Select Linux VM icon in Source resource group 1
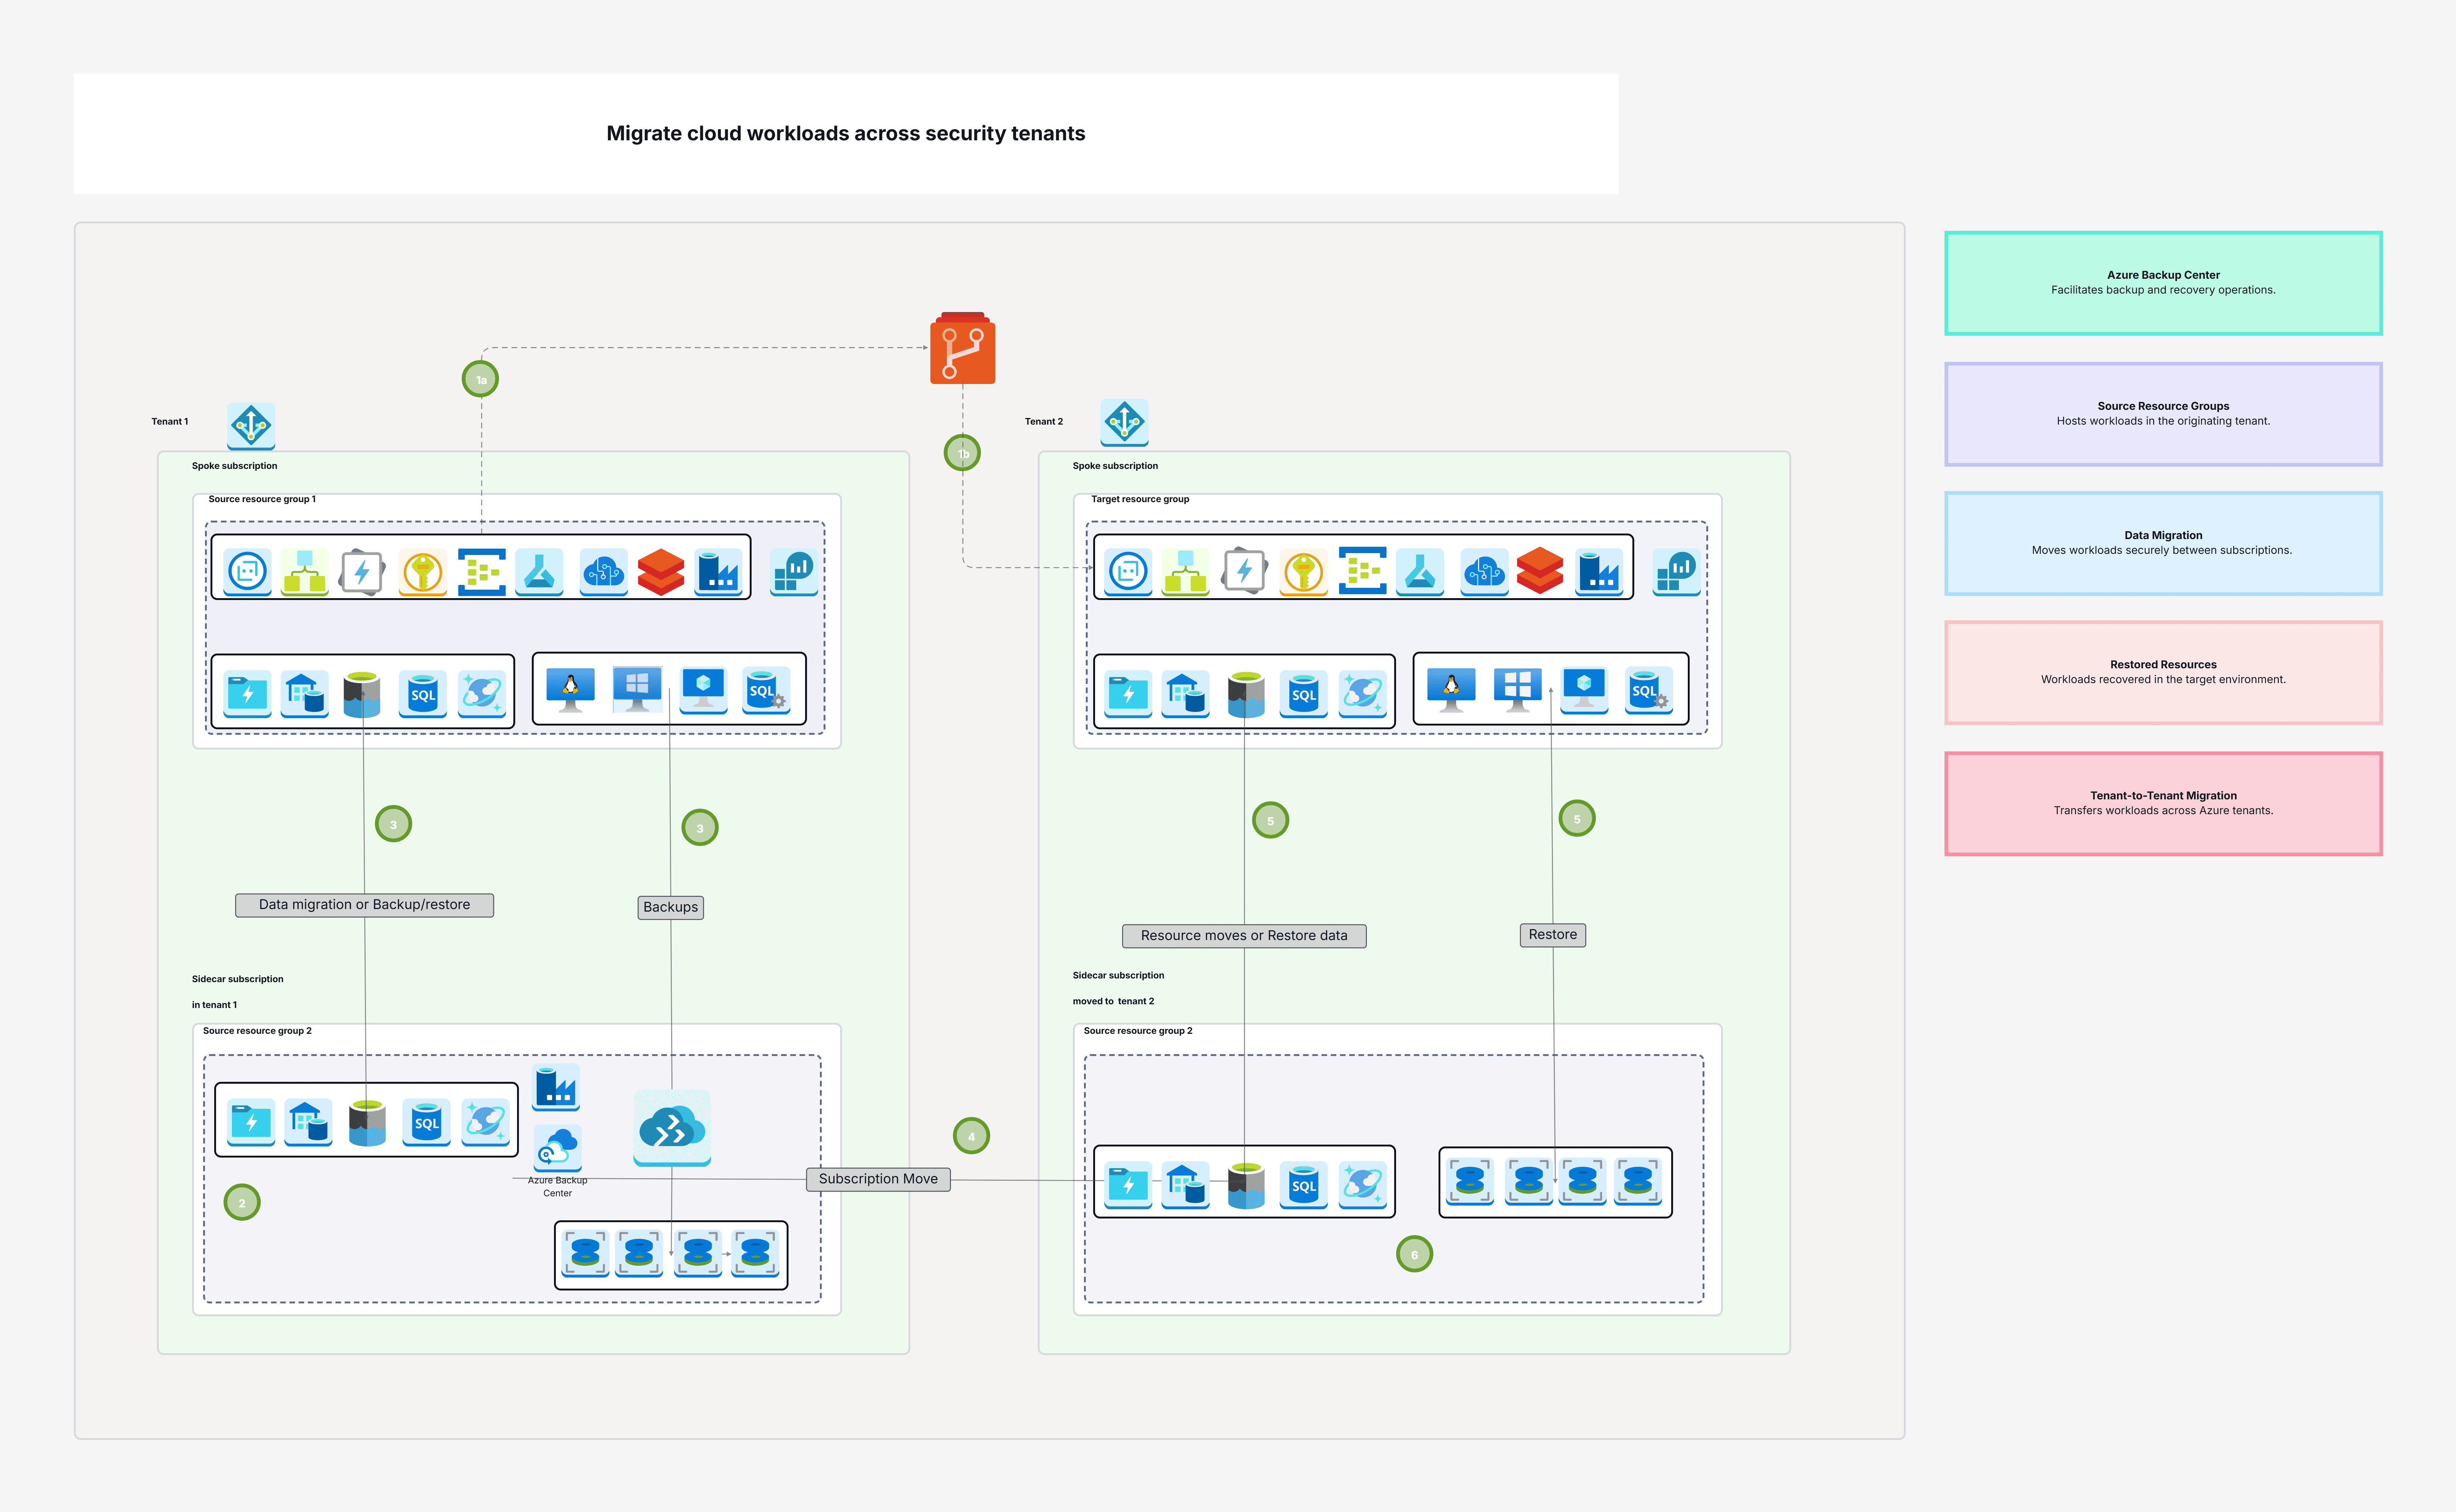This screenshot has height=1512, width=2456. pyautogui.click(x=571, y=690)
